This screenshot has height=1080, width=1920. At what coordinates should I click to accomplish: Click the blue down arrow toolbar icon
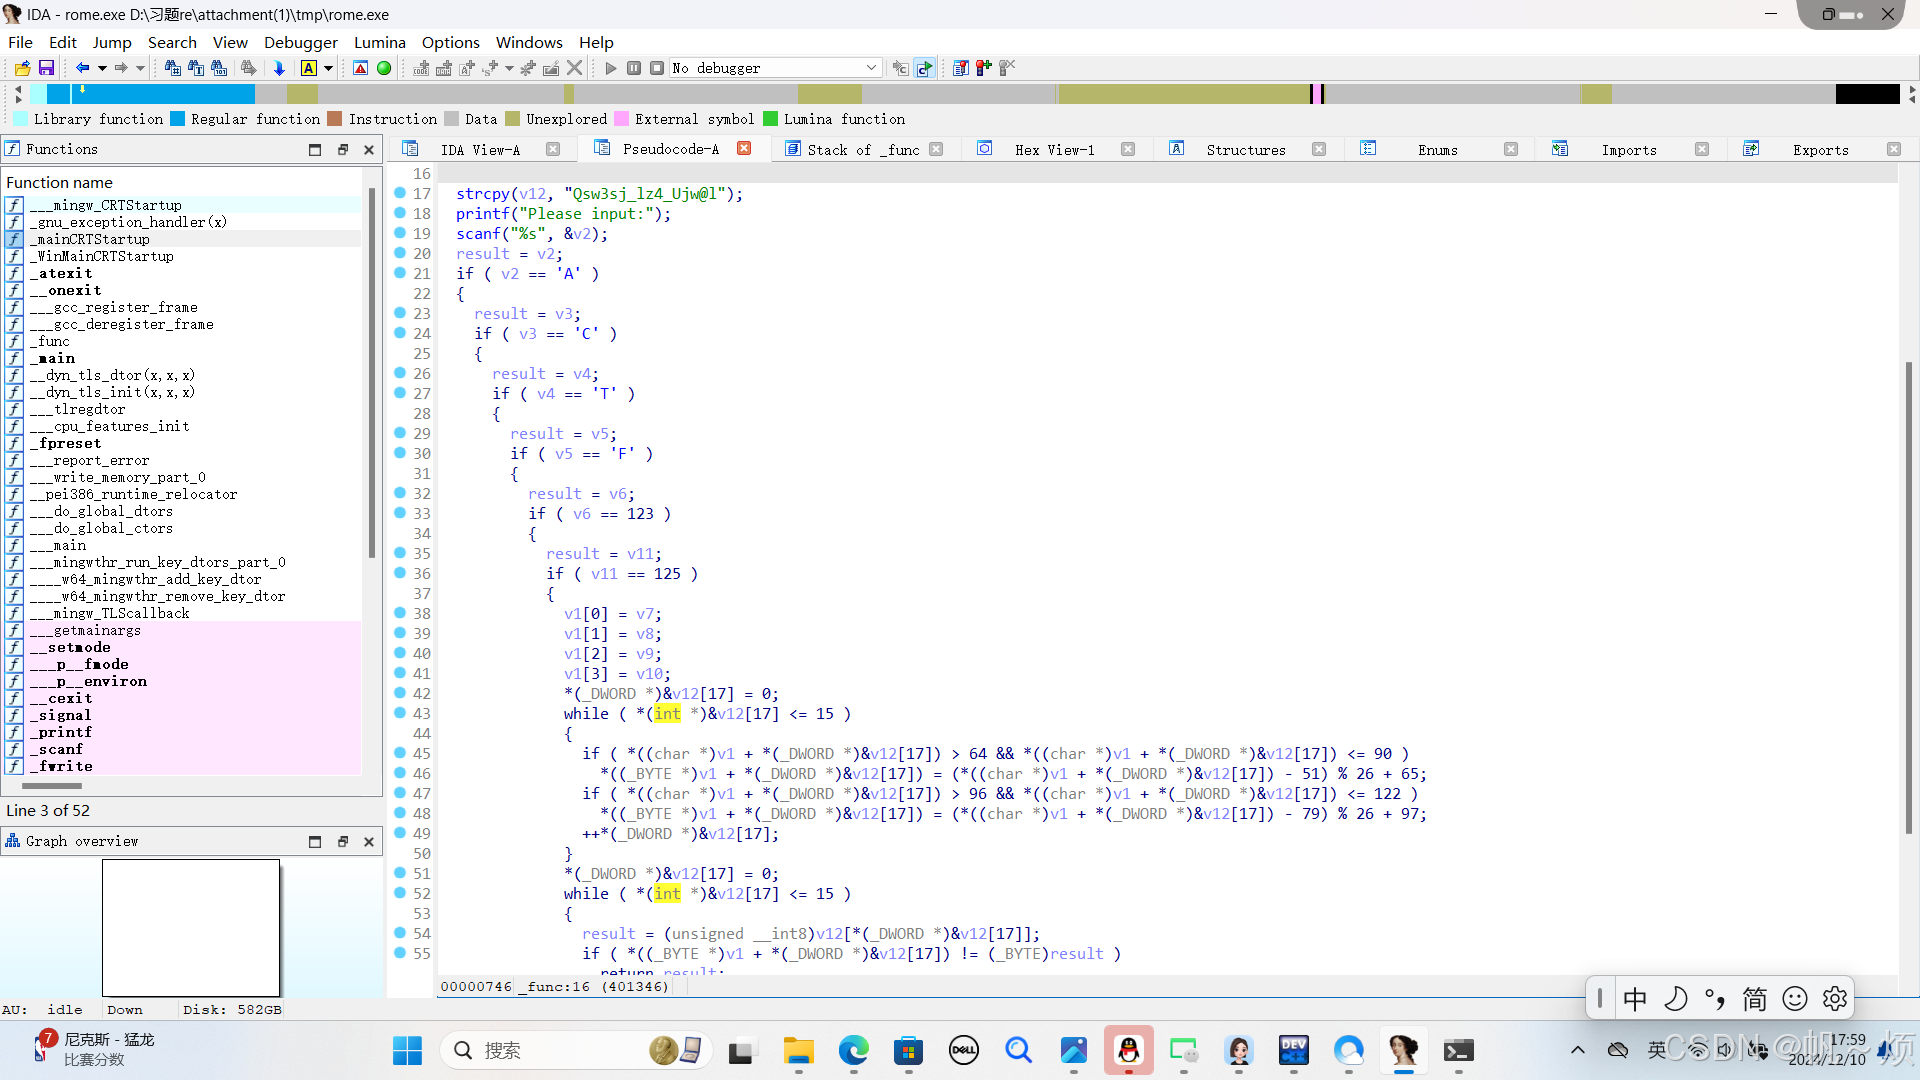[279, 68]
